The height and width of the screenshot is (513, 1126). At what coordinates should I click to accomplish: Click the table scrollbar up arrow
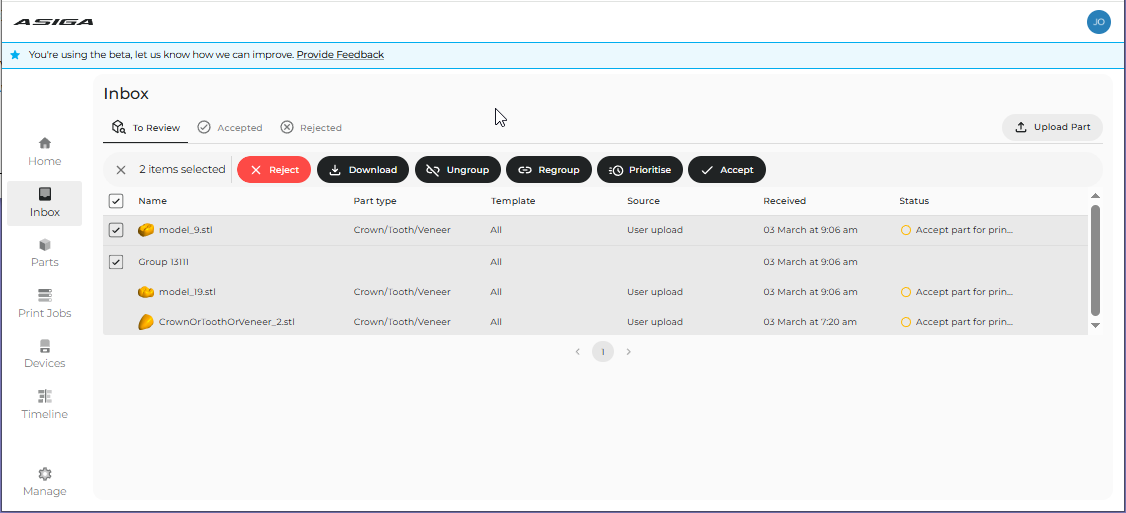coord(1095,195)
